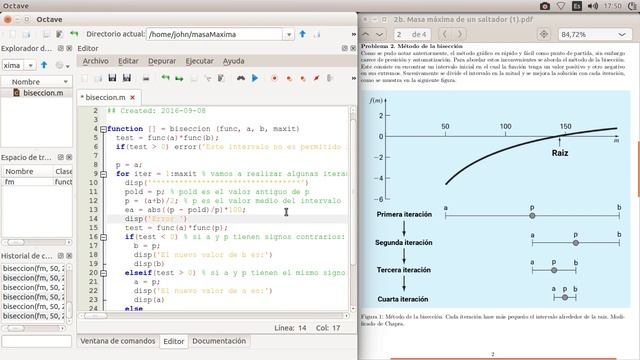This screenshot has height=360, width=640.
Task: Click the editor's vertical scrollbar
Action: tap(353, 208)
